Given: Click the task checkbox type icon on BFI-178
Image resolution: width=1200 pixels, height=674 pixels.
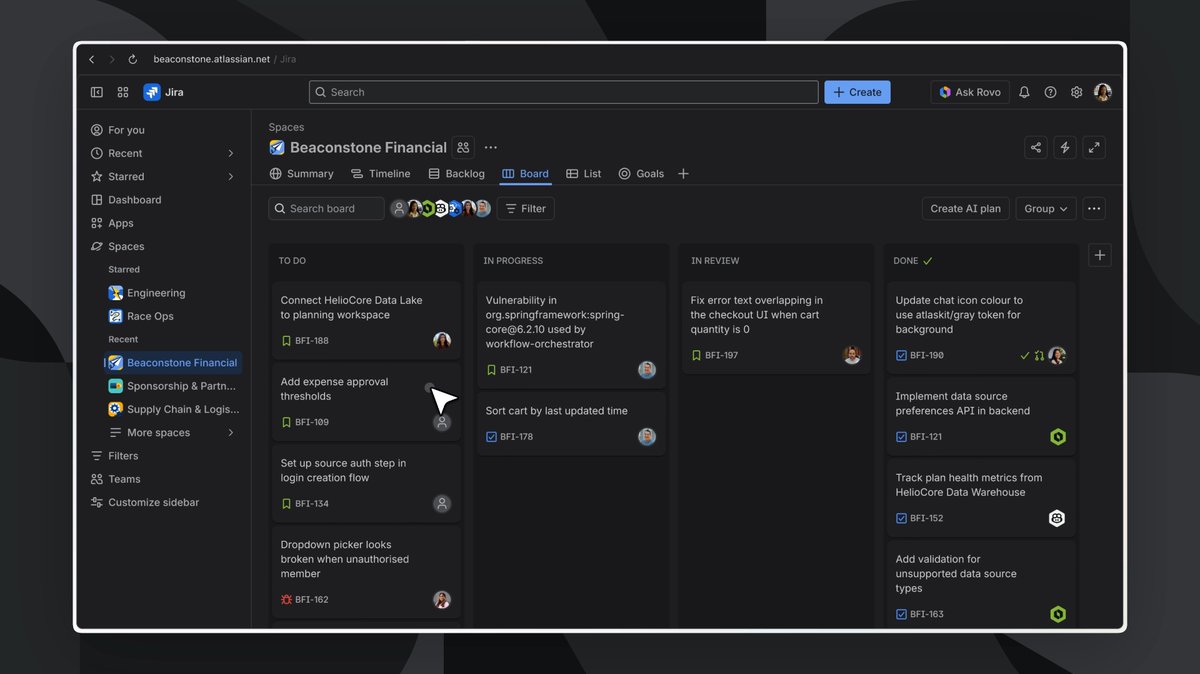Looking at the screenshot, I should click(x=492, y=437).
